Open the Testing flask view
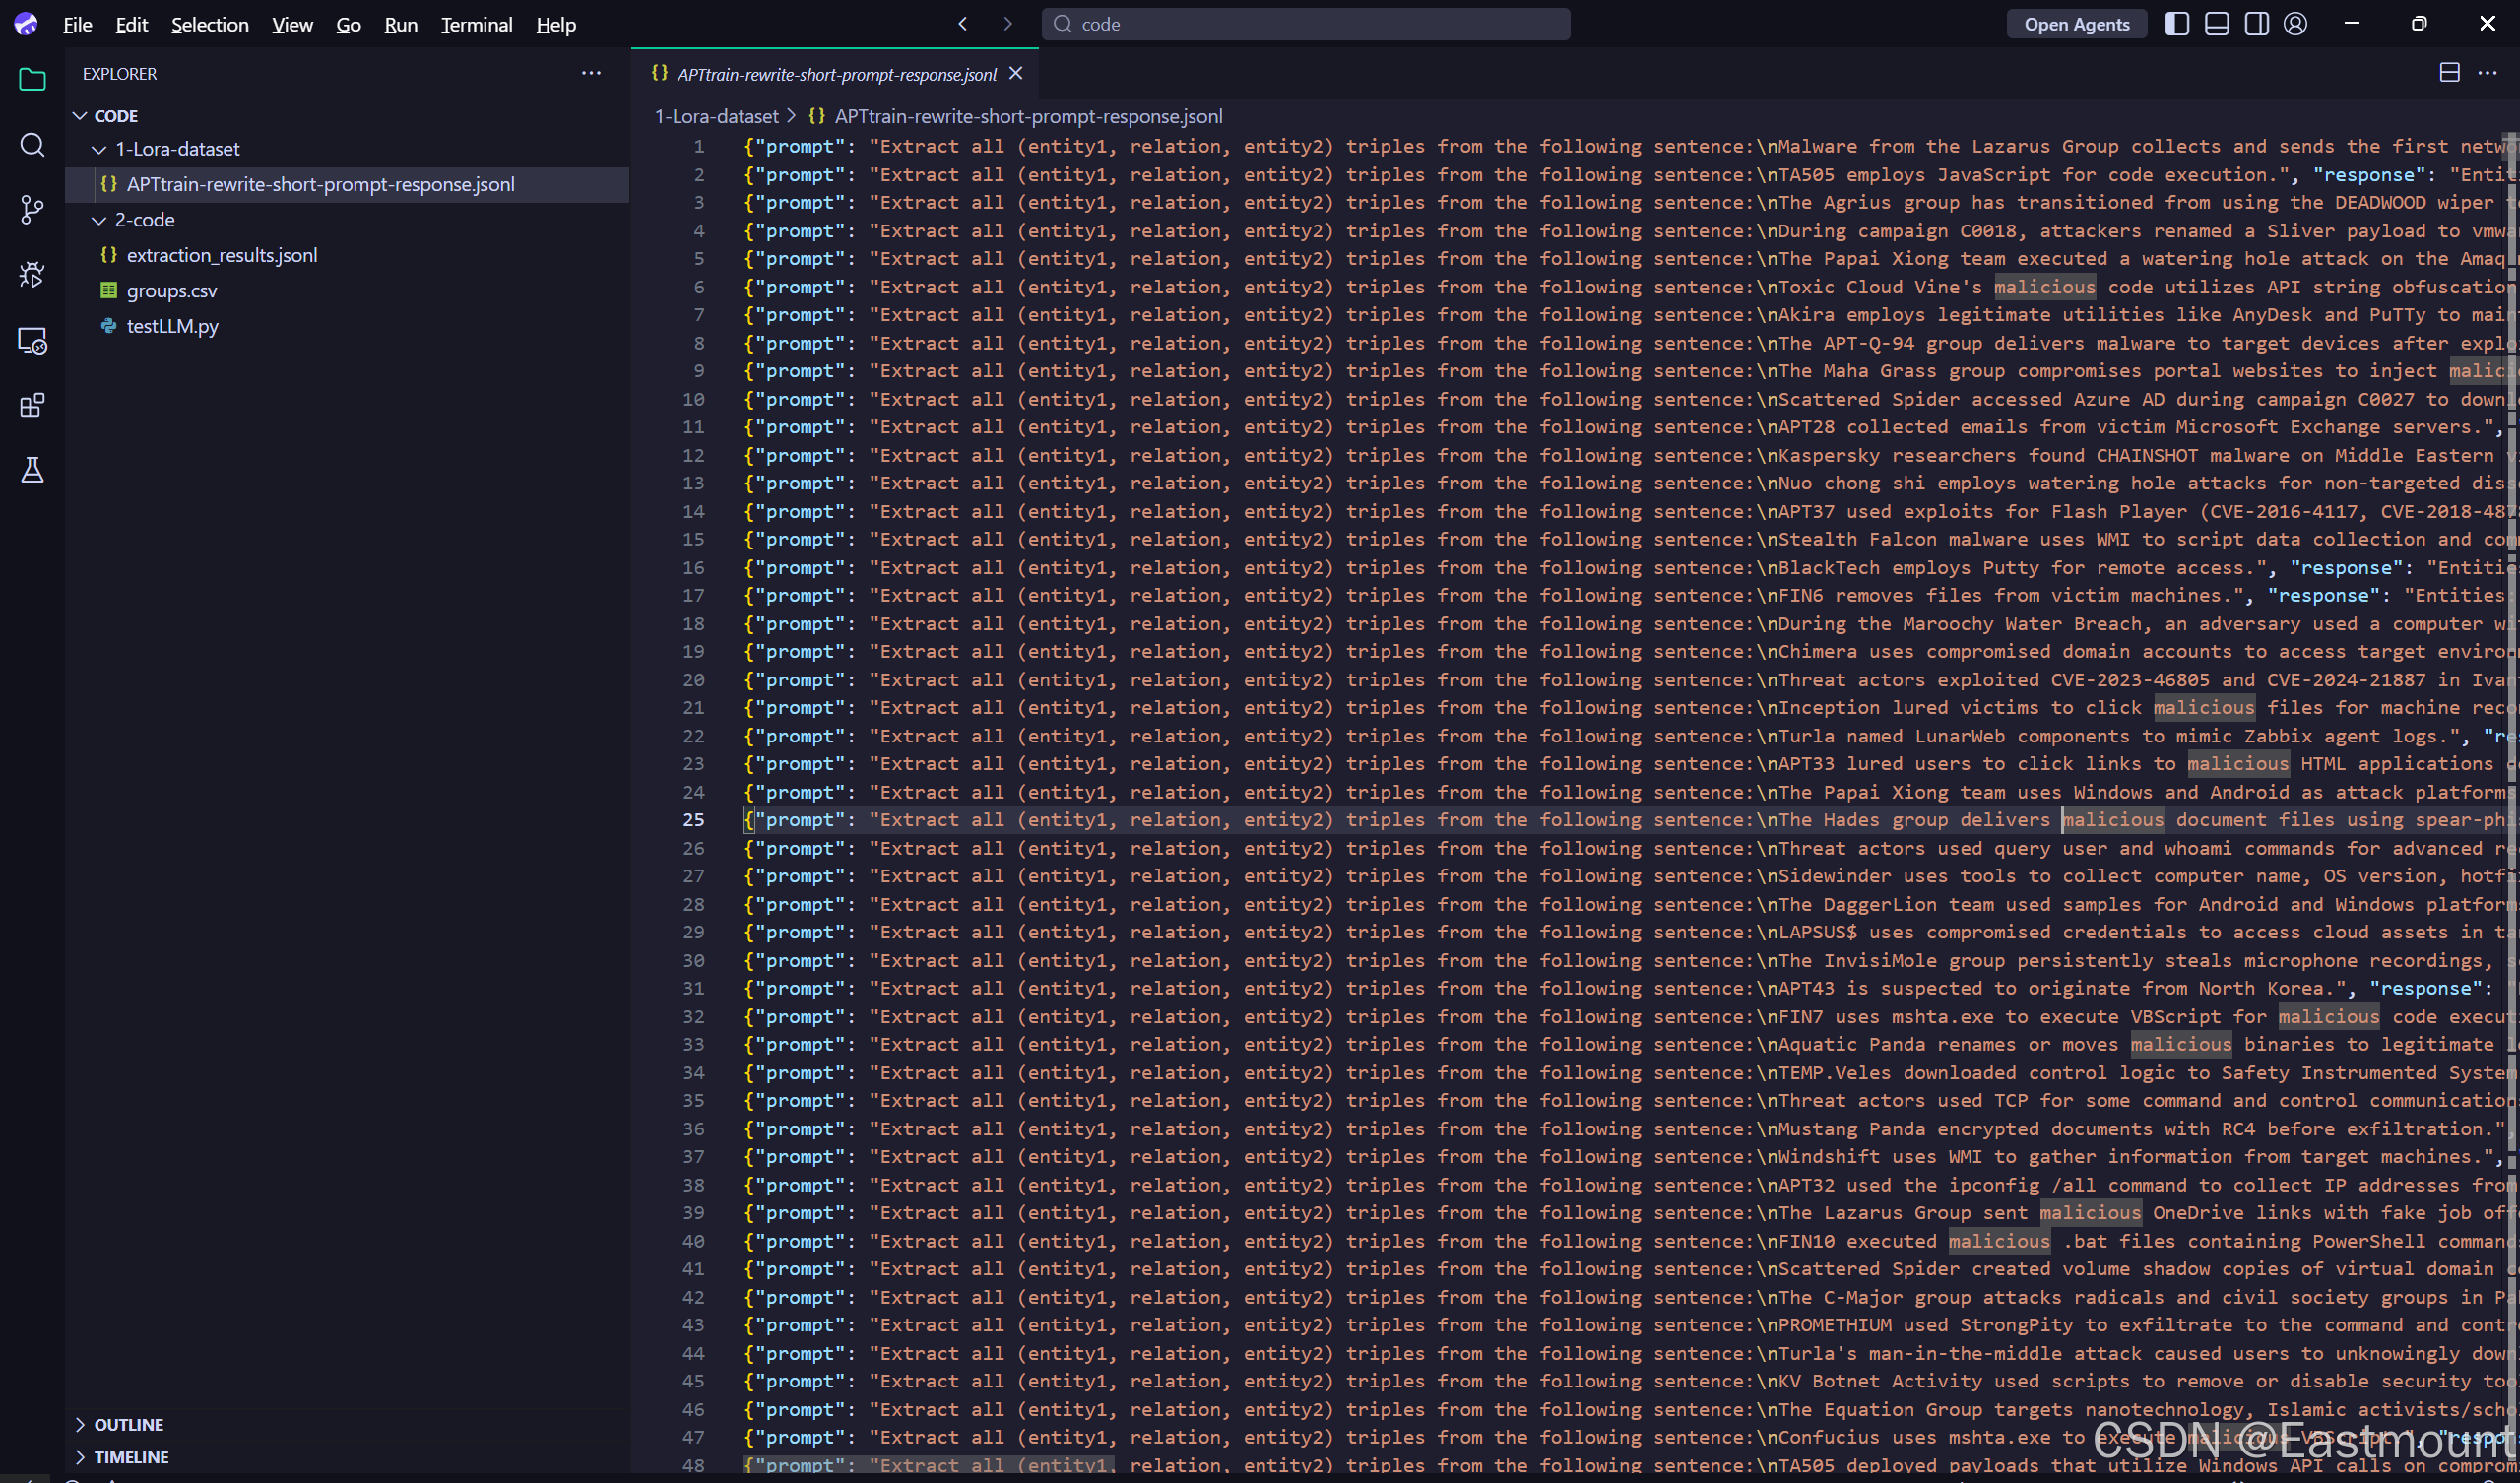 coord(32,470)
